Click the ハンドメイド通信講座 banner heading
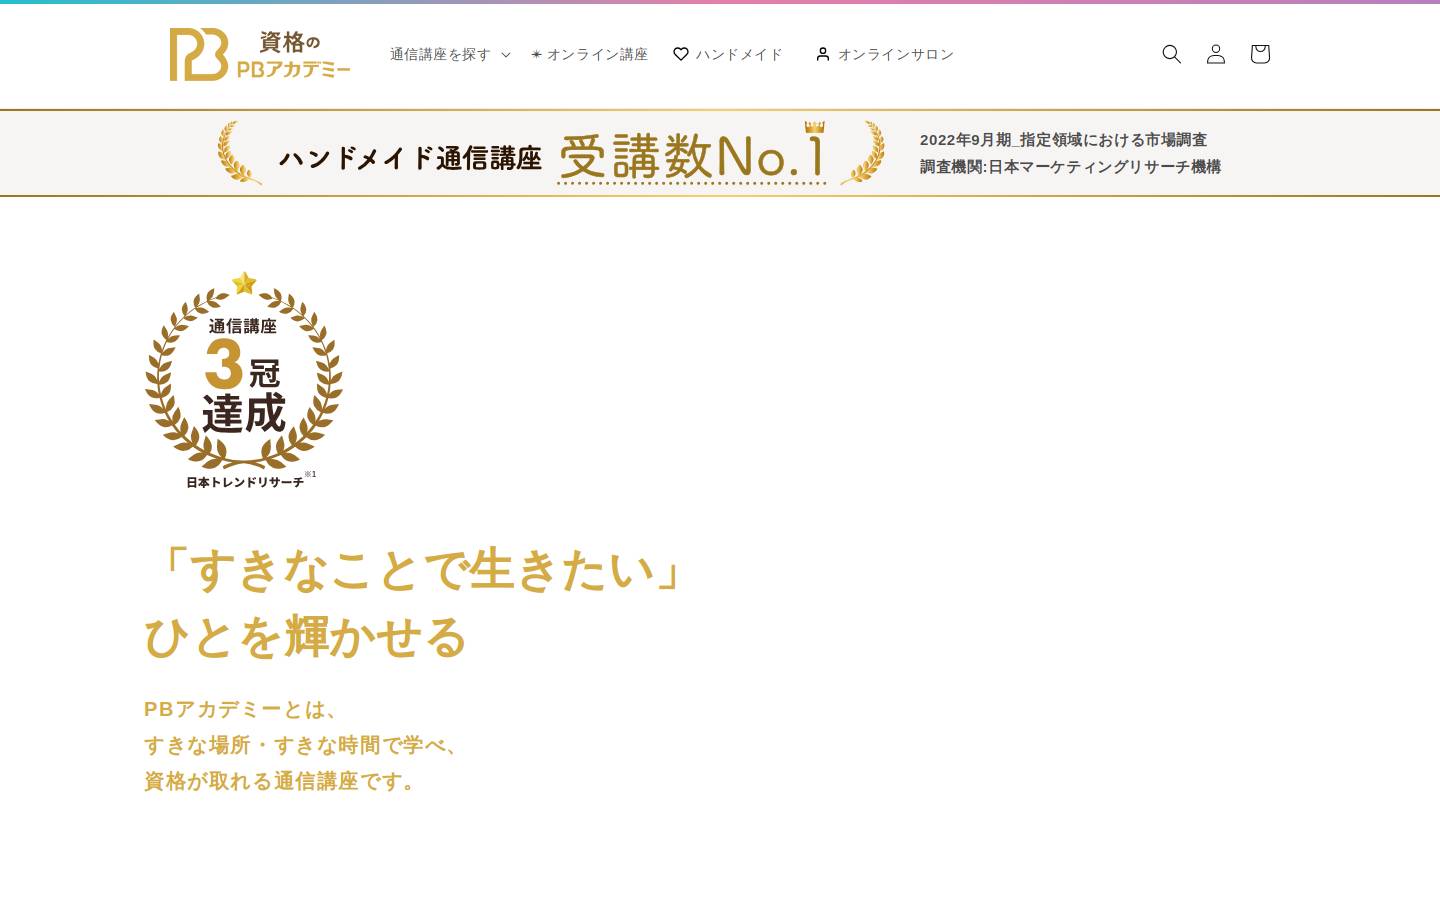 410,158
